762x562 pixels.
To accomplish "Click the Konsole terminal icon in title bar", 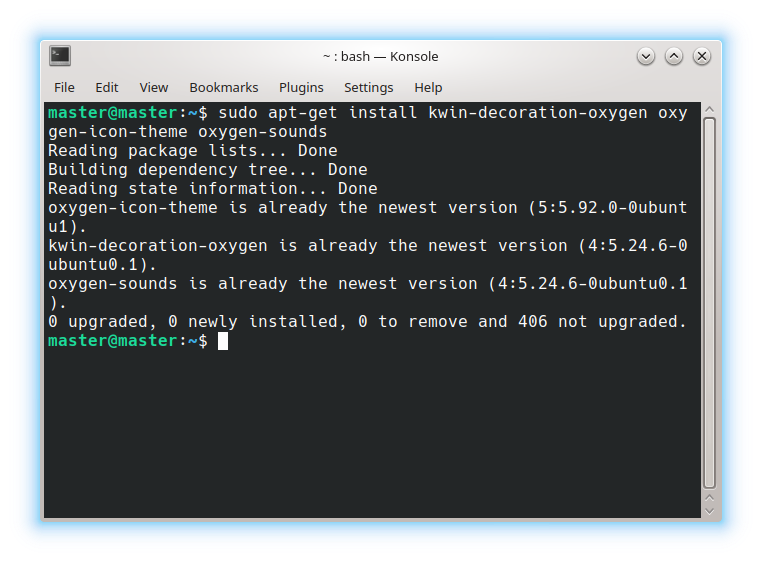I will [60, 56].
